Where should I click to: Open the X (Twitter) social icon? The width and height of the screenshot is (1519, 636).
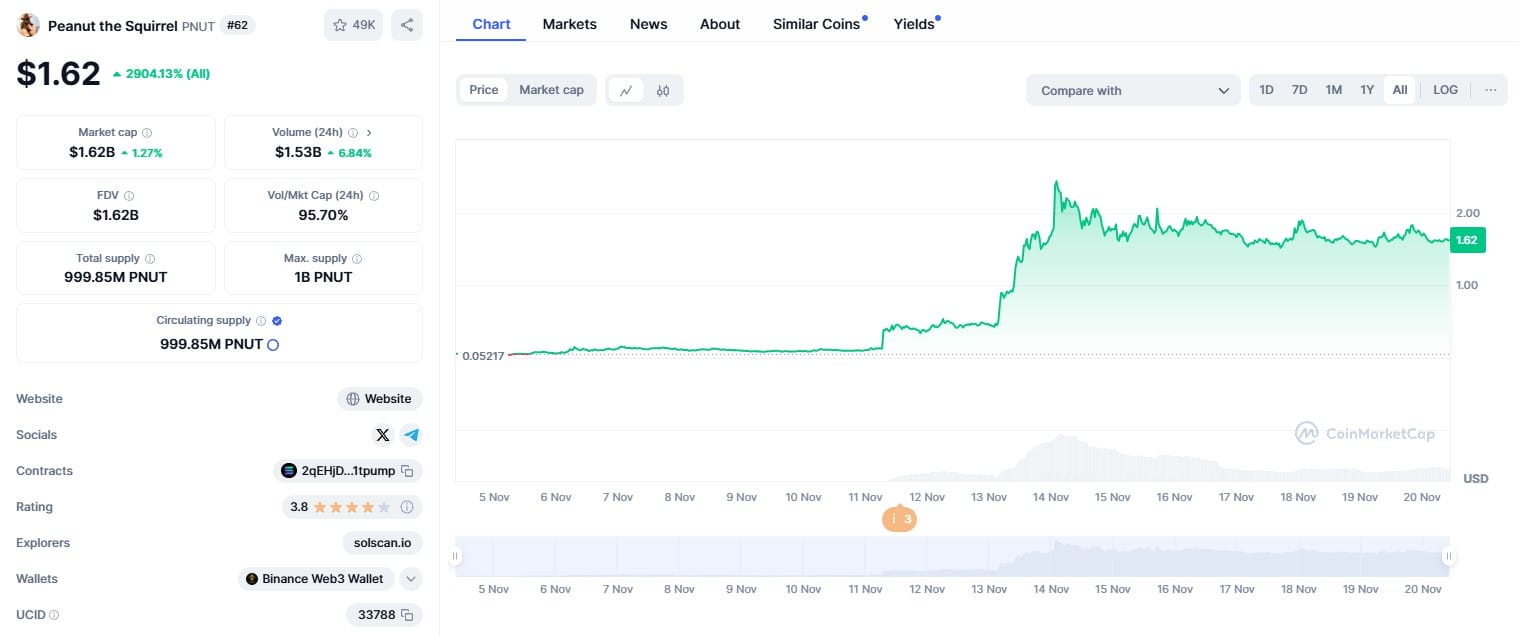(382, 435)
